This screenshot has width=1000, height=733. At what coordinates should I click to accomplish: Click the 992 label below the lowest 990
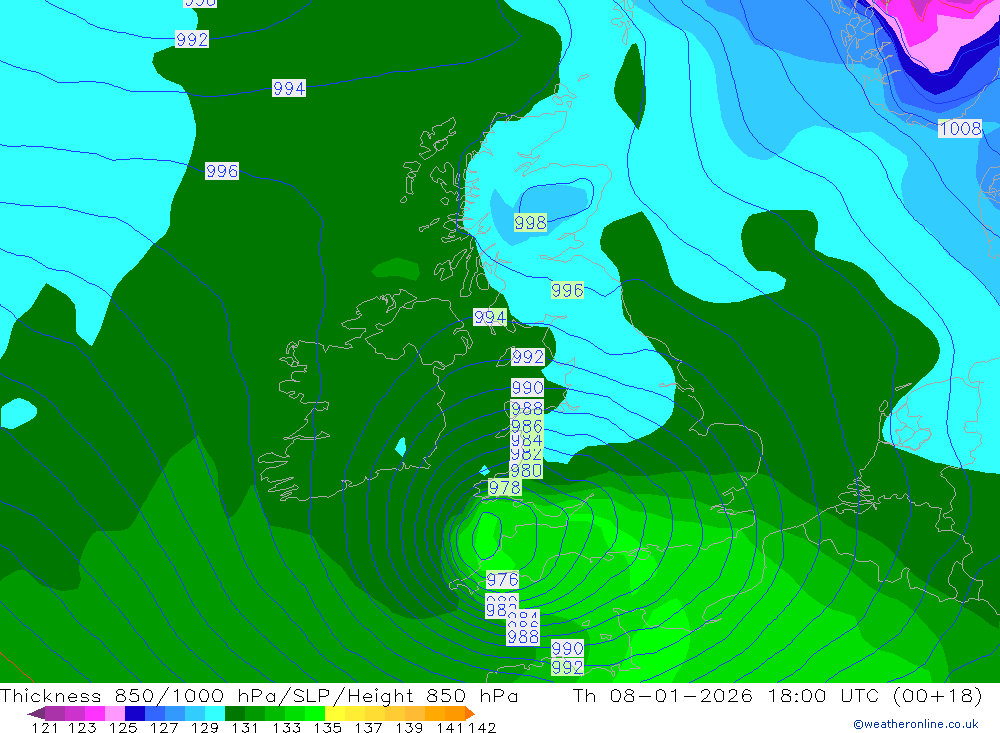tap(567, 667)
